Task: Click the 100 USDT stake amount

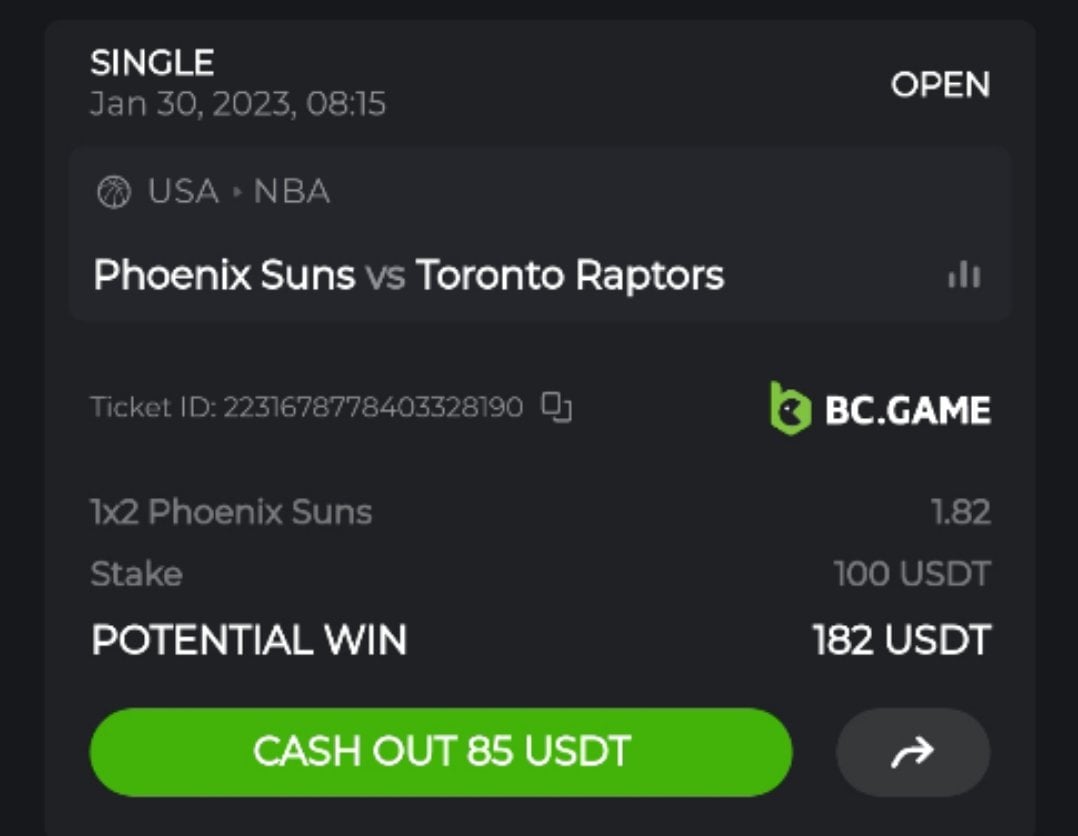Action: (x=911, y=574)
